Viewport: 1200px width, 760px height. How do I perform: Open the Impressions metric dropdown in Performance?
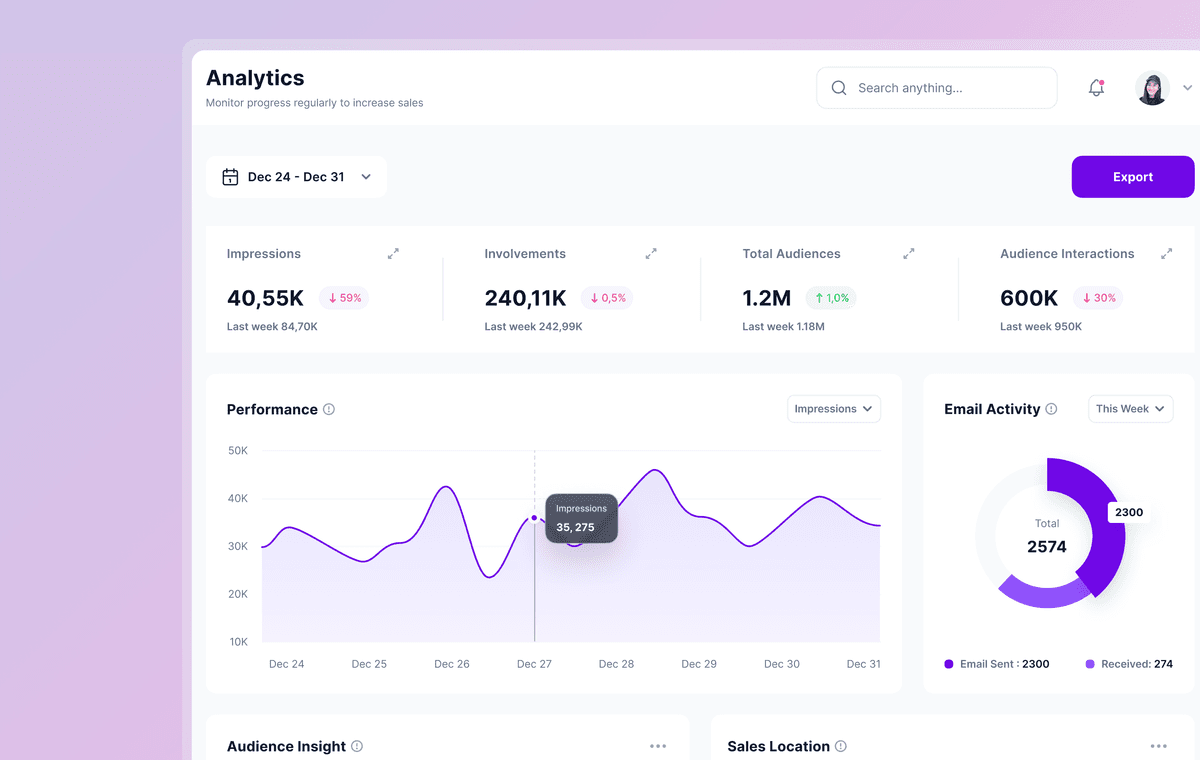pyautogui.click(x=834, y=409)
